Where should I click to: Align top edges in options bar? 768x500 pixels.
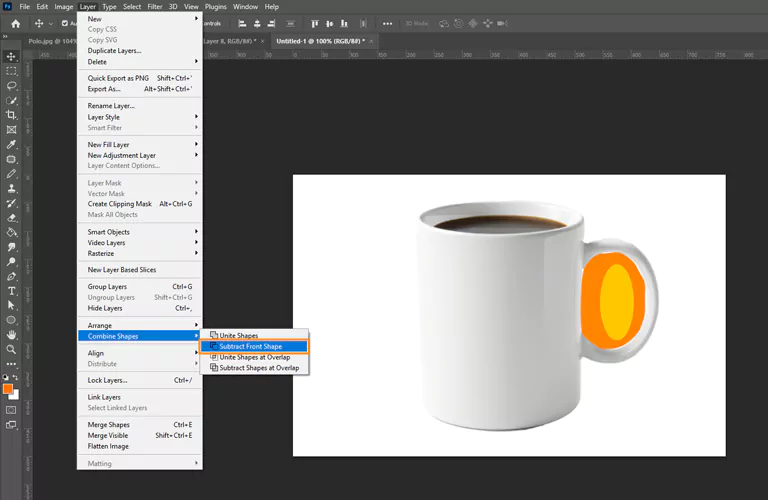(x=315, y=24)
